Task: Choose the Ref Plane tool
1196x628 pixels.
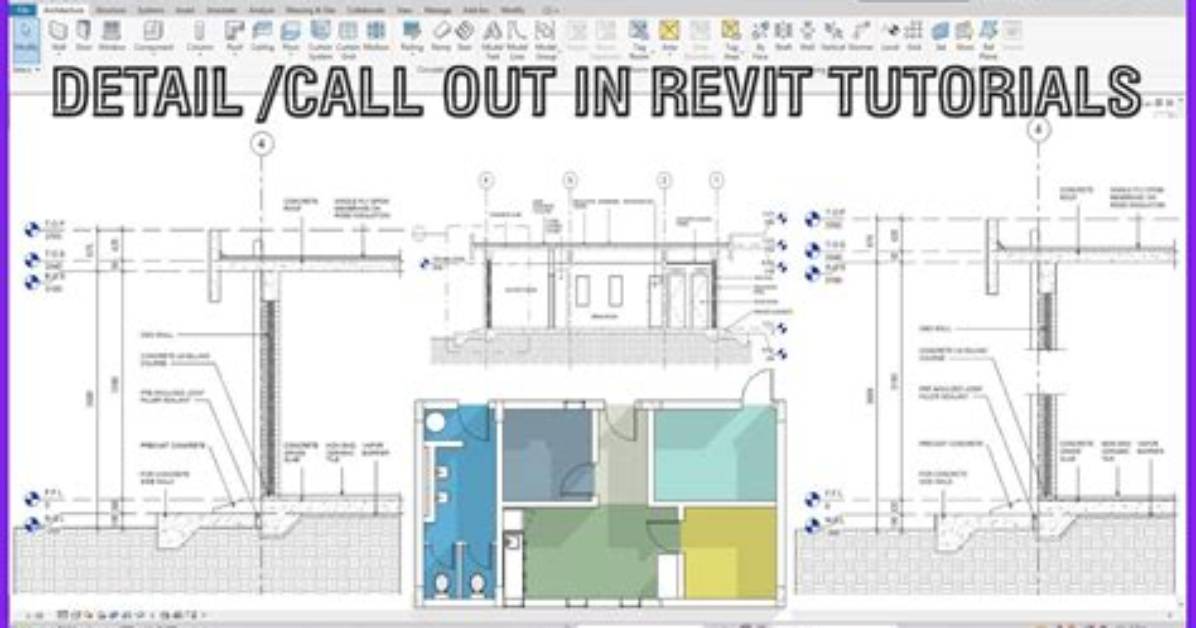Action: (989, 38)
